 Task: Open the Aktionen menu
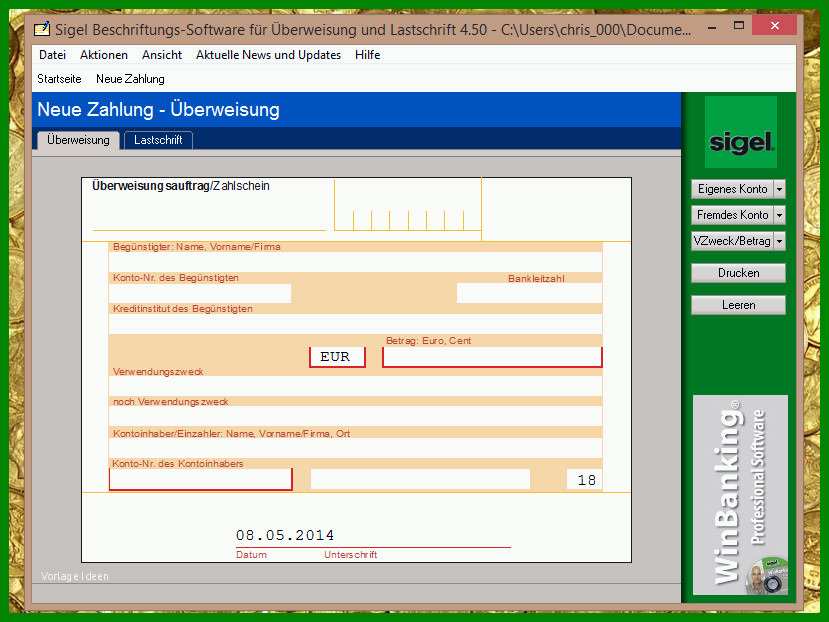pos(104,55)
